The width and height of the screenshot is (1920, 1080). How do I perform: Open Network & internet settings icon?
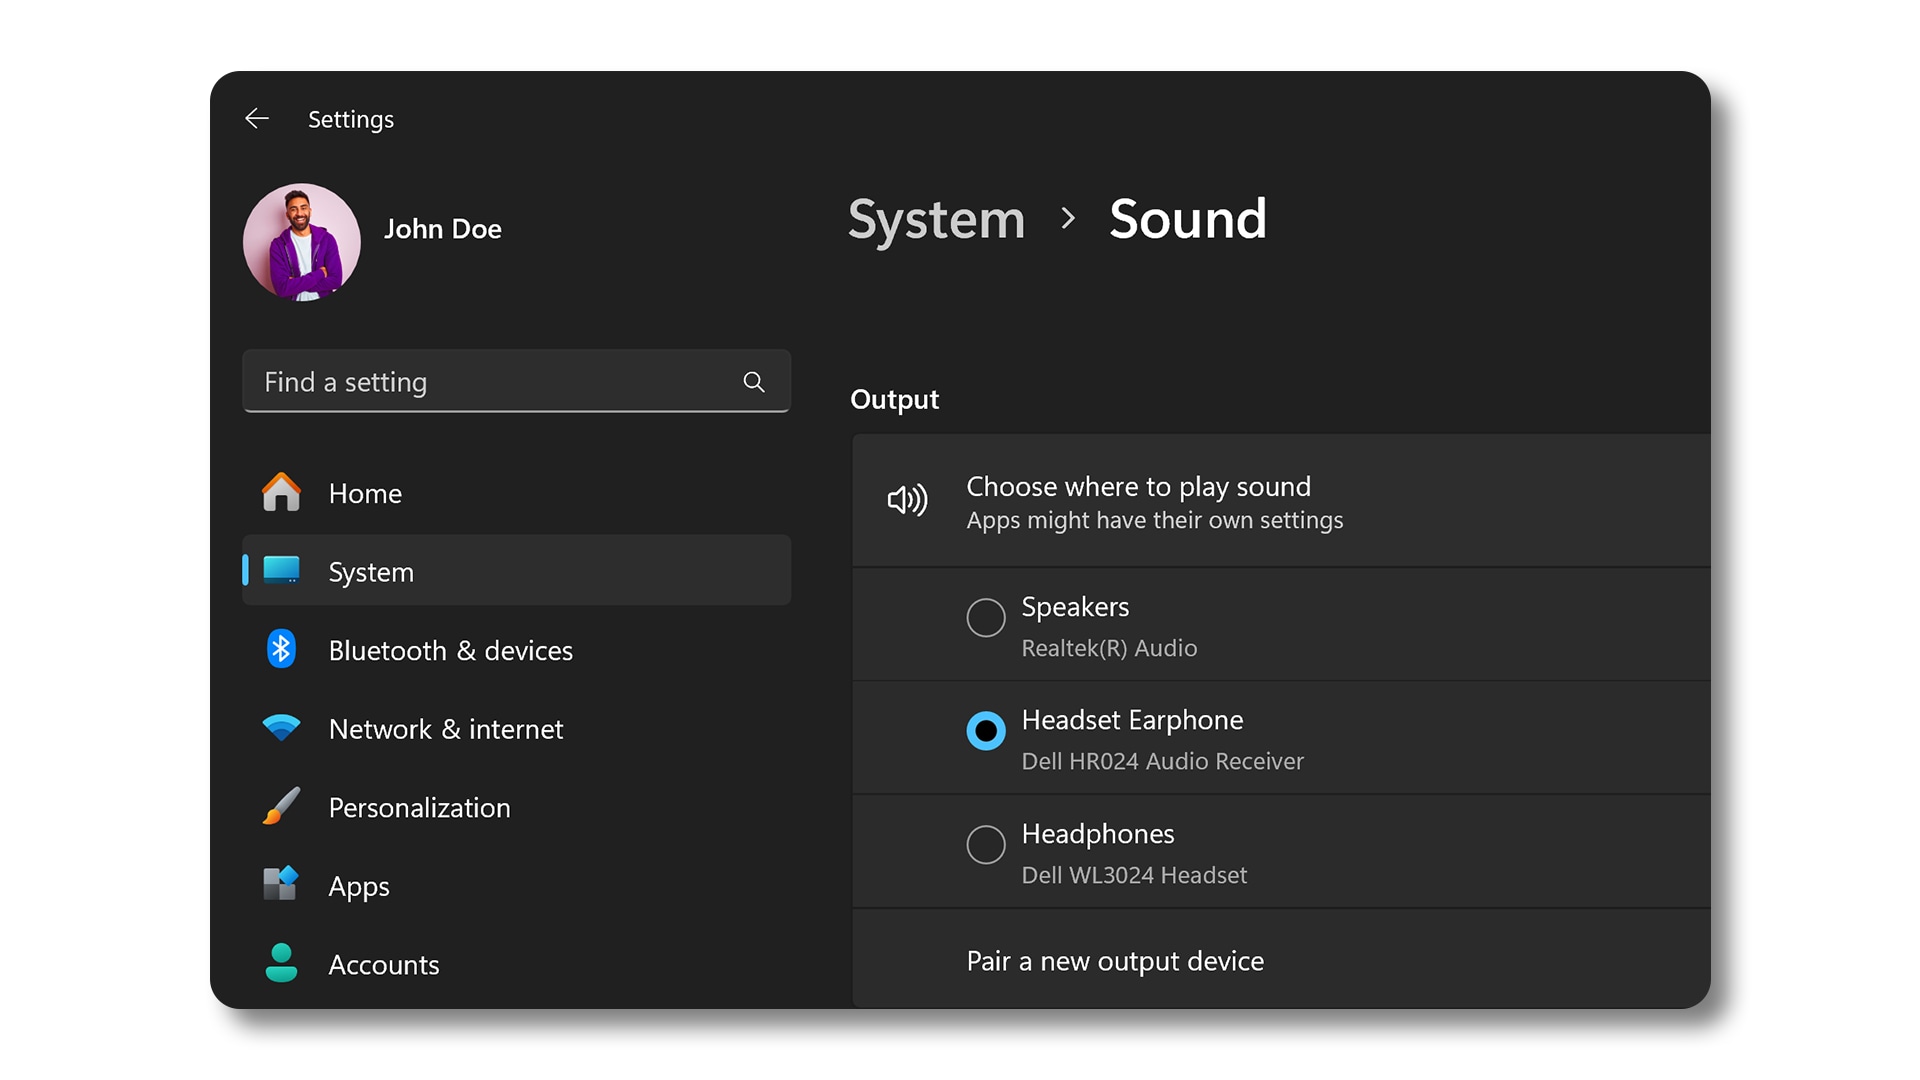coord(280,728)
